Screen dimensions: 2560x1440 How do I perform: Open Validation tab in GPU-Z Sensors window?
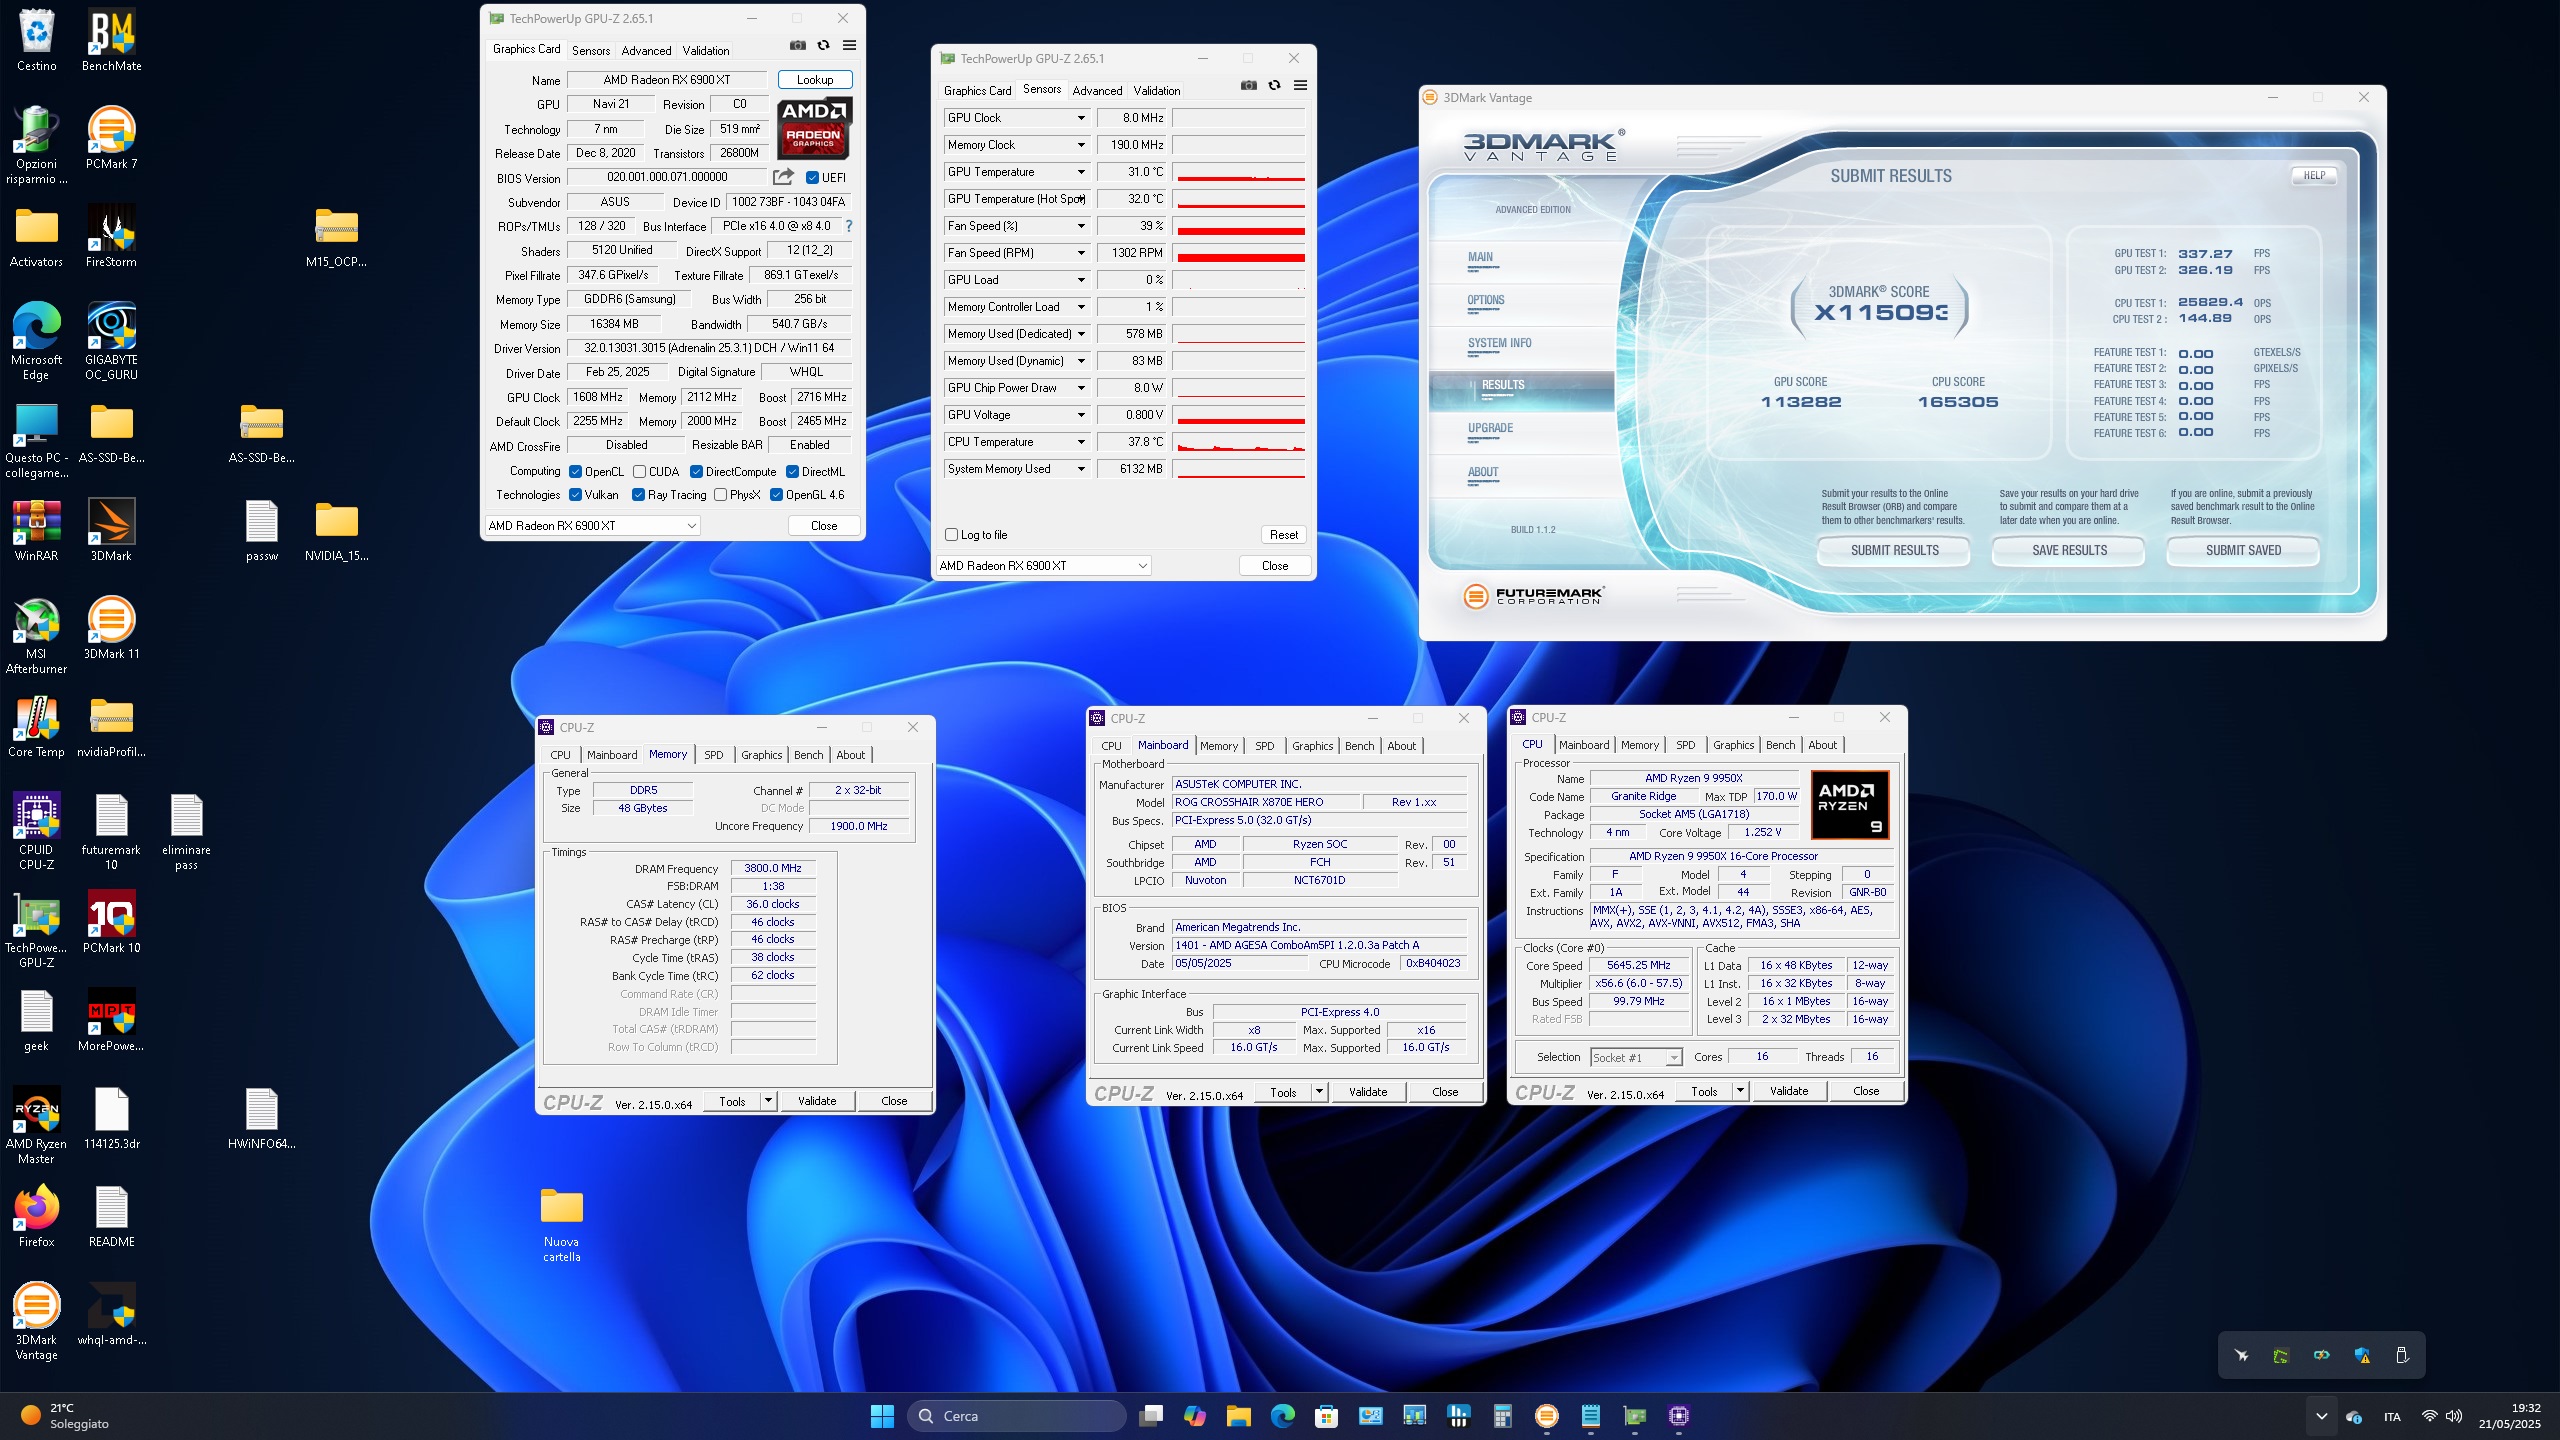coord(1157,91)
